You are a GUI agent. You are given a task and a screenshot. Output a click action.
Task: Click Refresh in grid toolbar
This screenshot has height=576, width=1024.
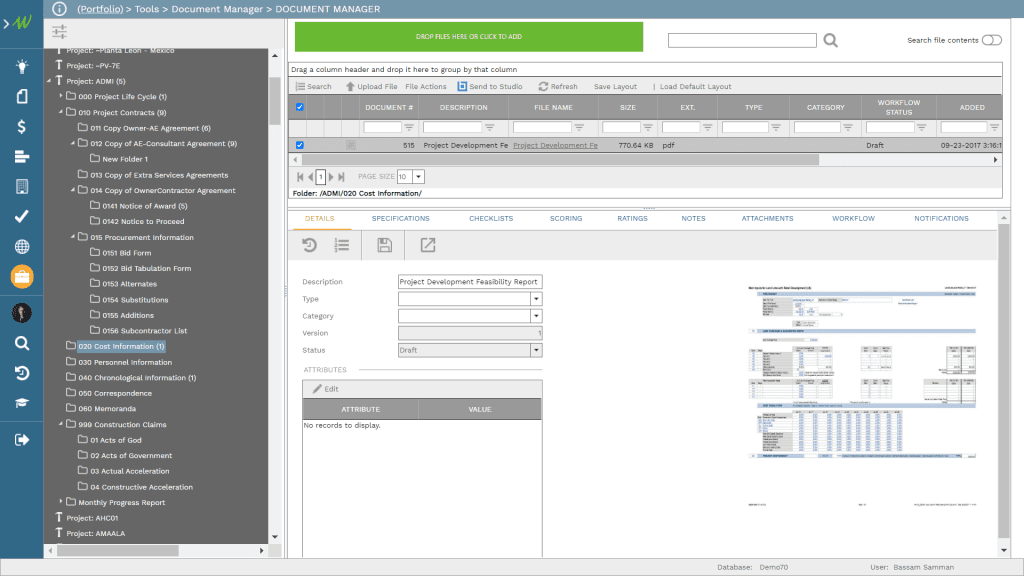pyautogui.click(x=558, y=87)
